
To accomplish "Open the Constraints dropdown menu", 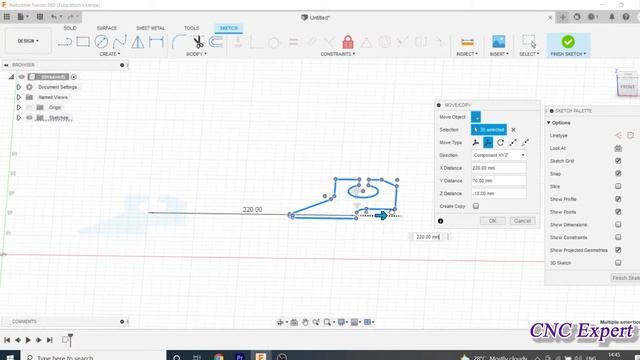I will pos(338,54).
